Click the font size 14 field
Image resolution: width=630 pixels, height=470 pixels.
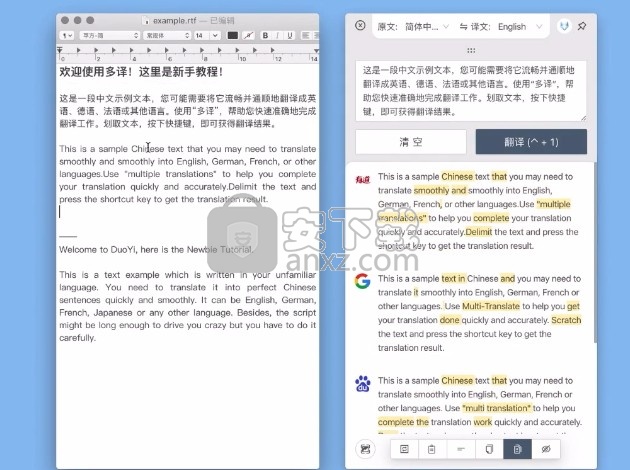click(201, 36)
